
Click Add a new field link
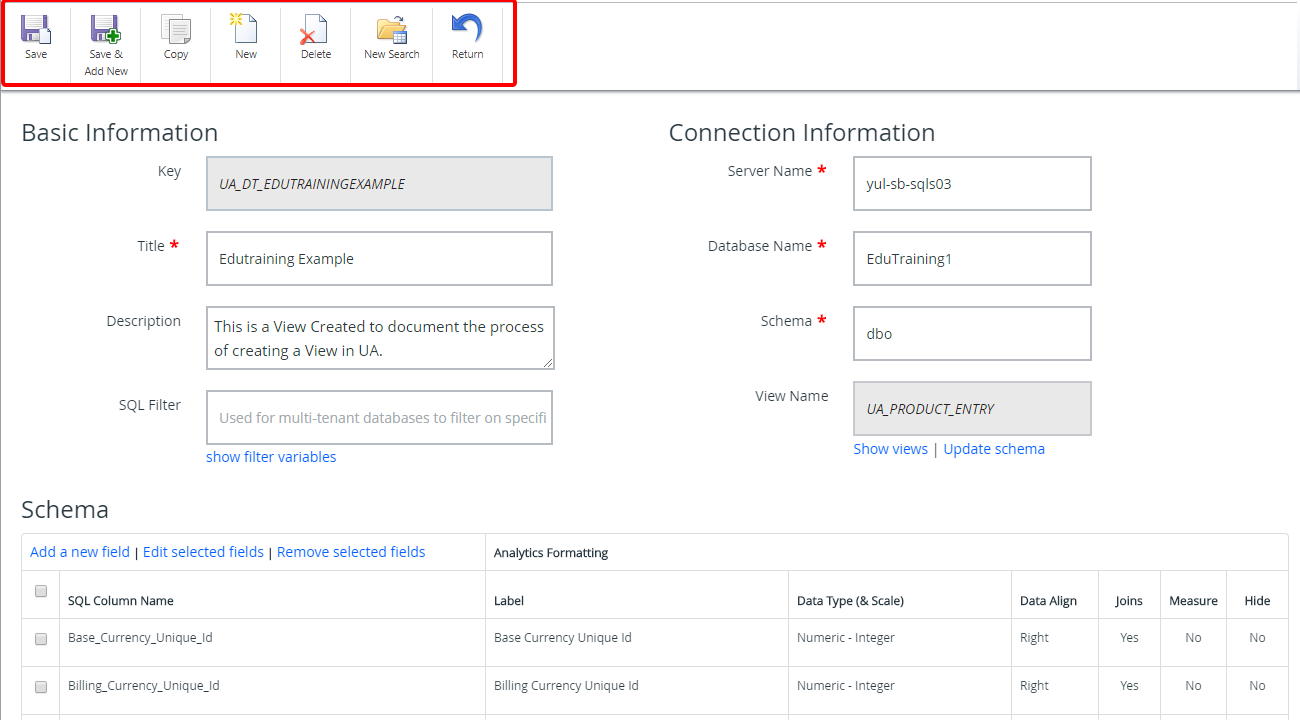coord(80,552)
